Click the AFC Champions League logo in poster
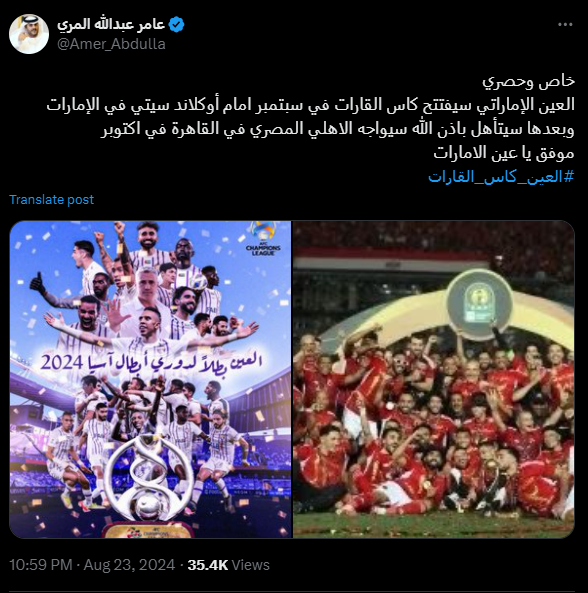 263,239
